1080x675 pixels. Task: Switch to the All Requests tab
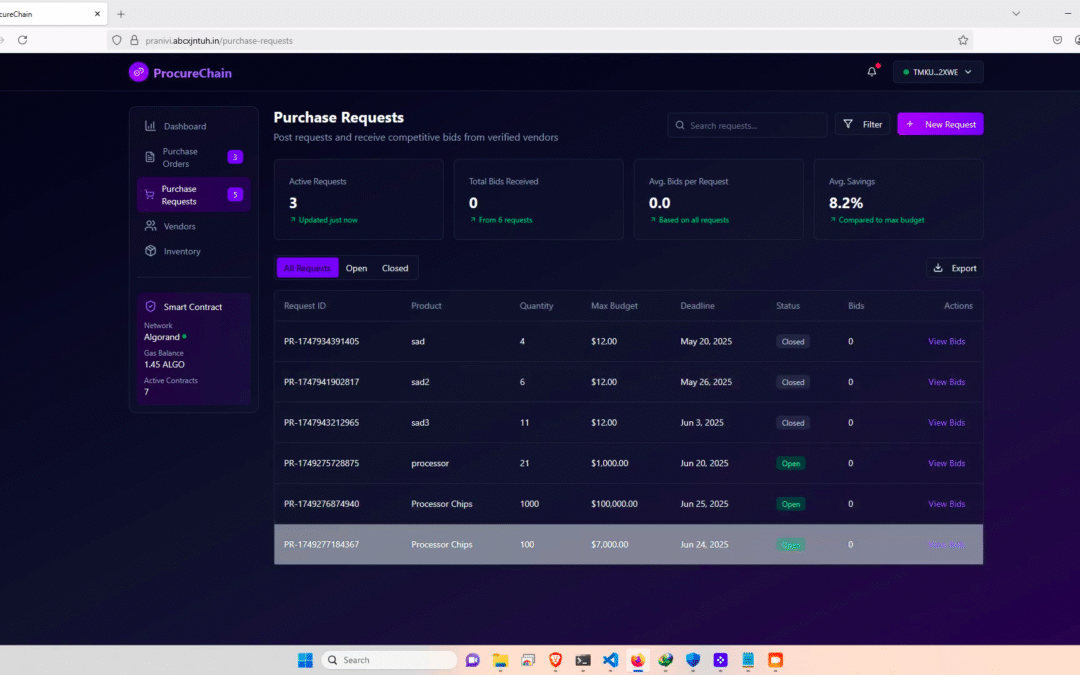[x=306, y=267]
